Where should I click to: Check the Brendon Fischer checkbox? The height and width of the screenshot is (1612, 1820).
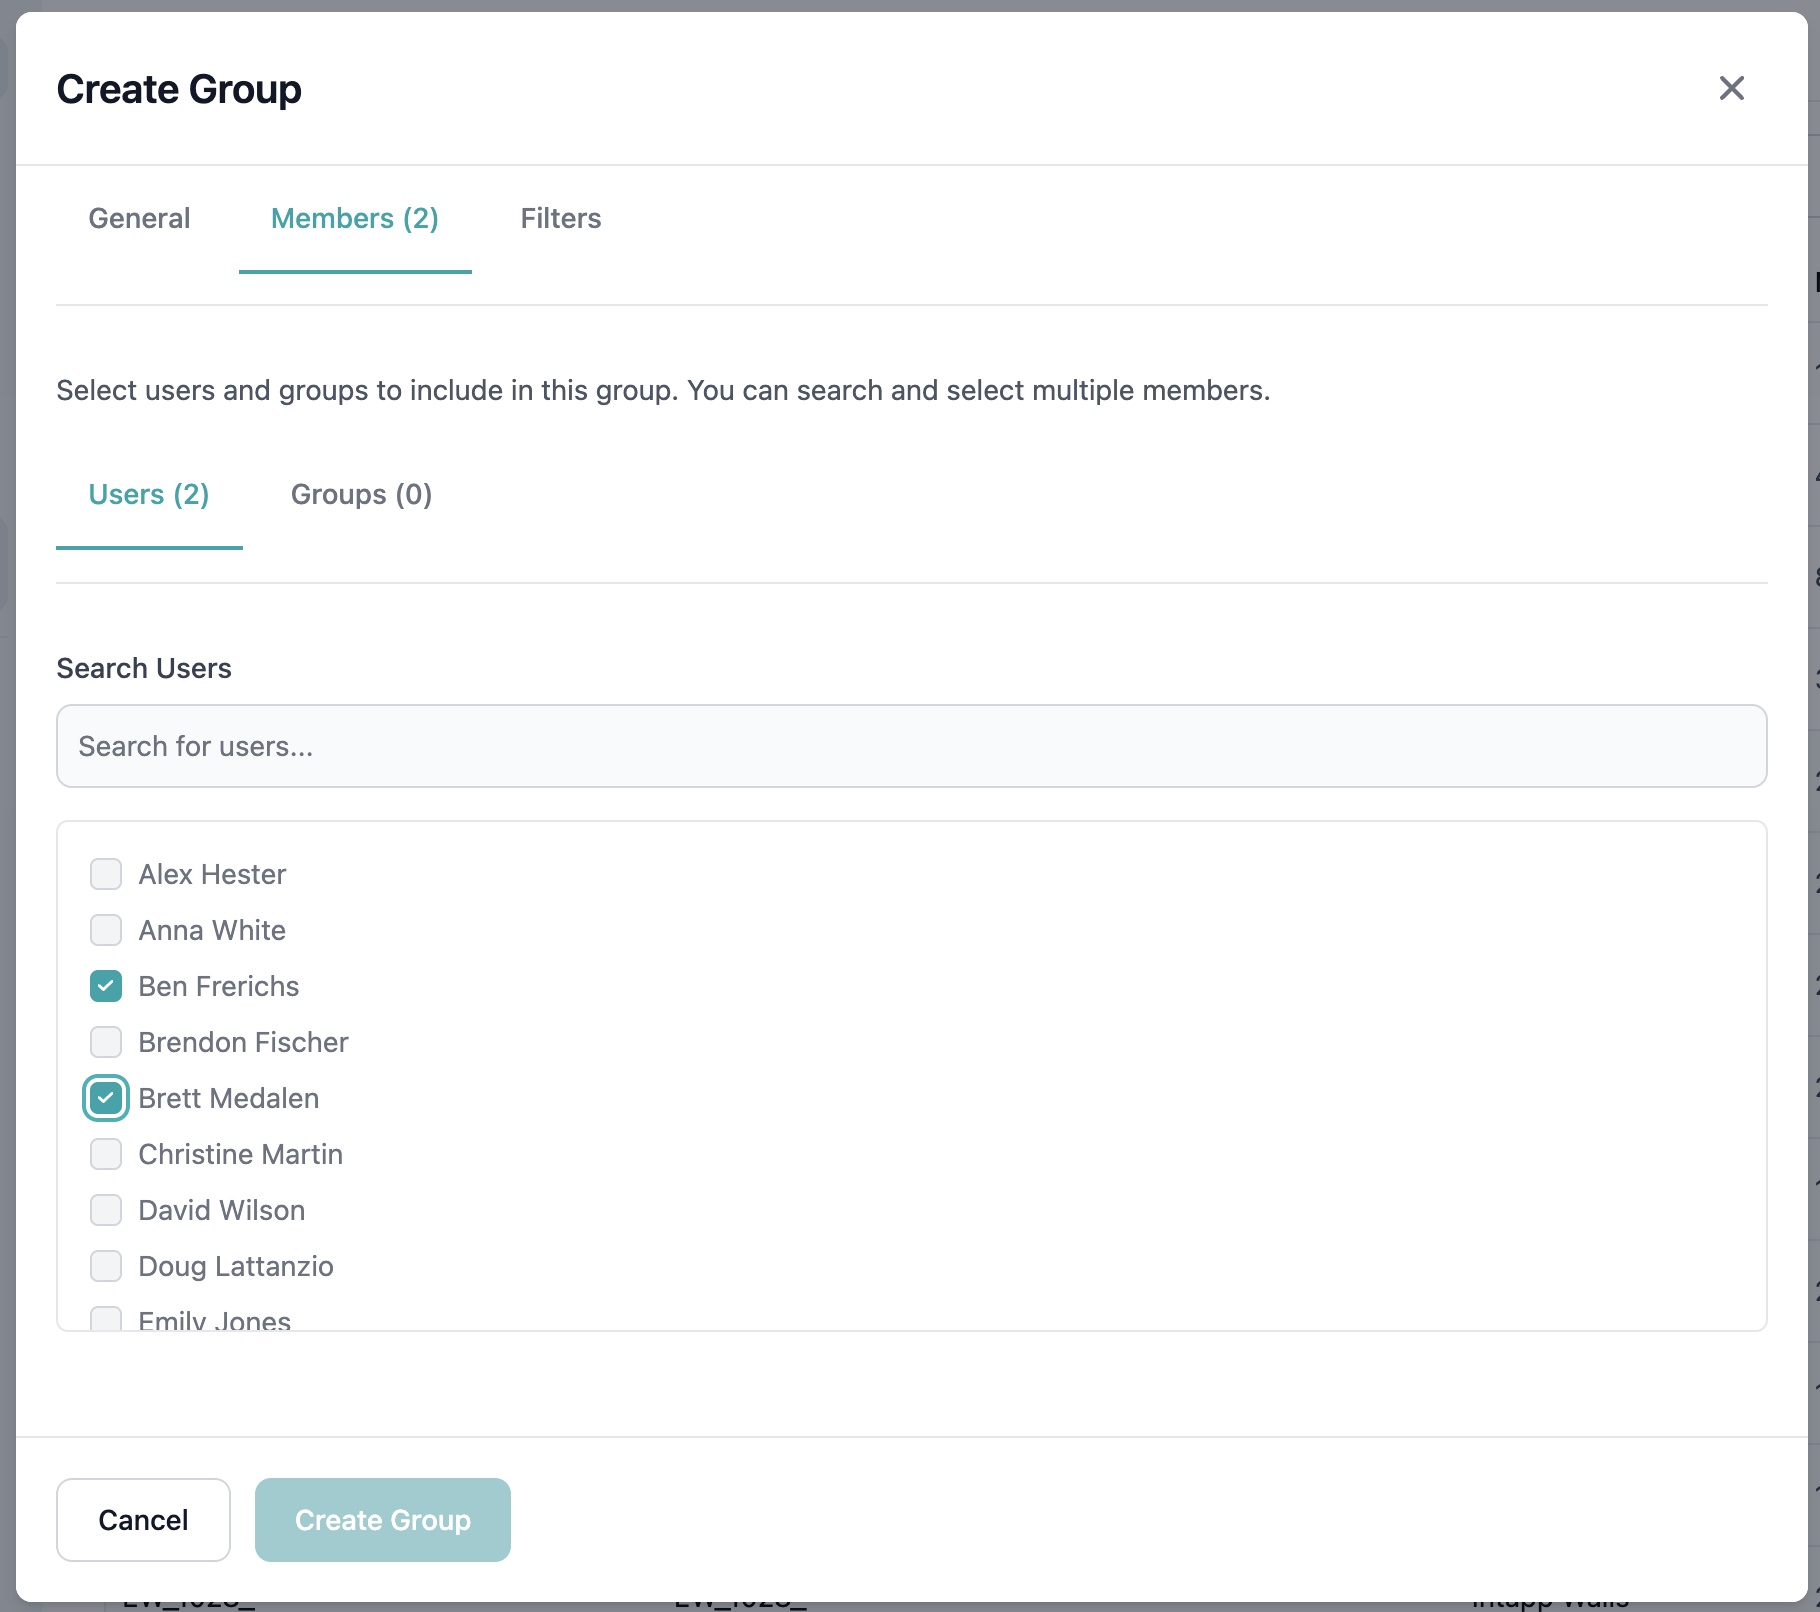tap(106, 1042)
